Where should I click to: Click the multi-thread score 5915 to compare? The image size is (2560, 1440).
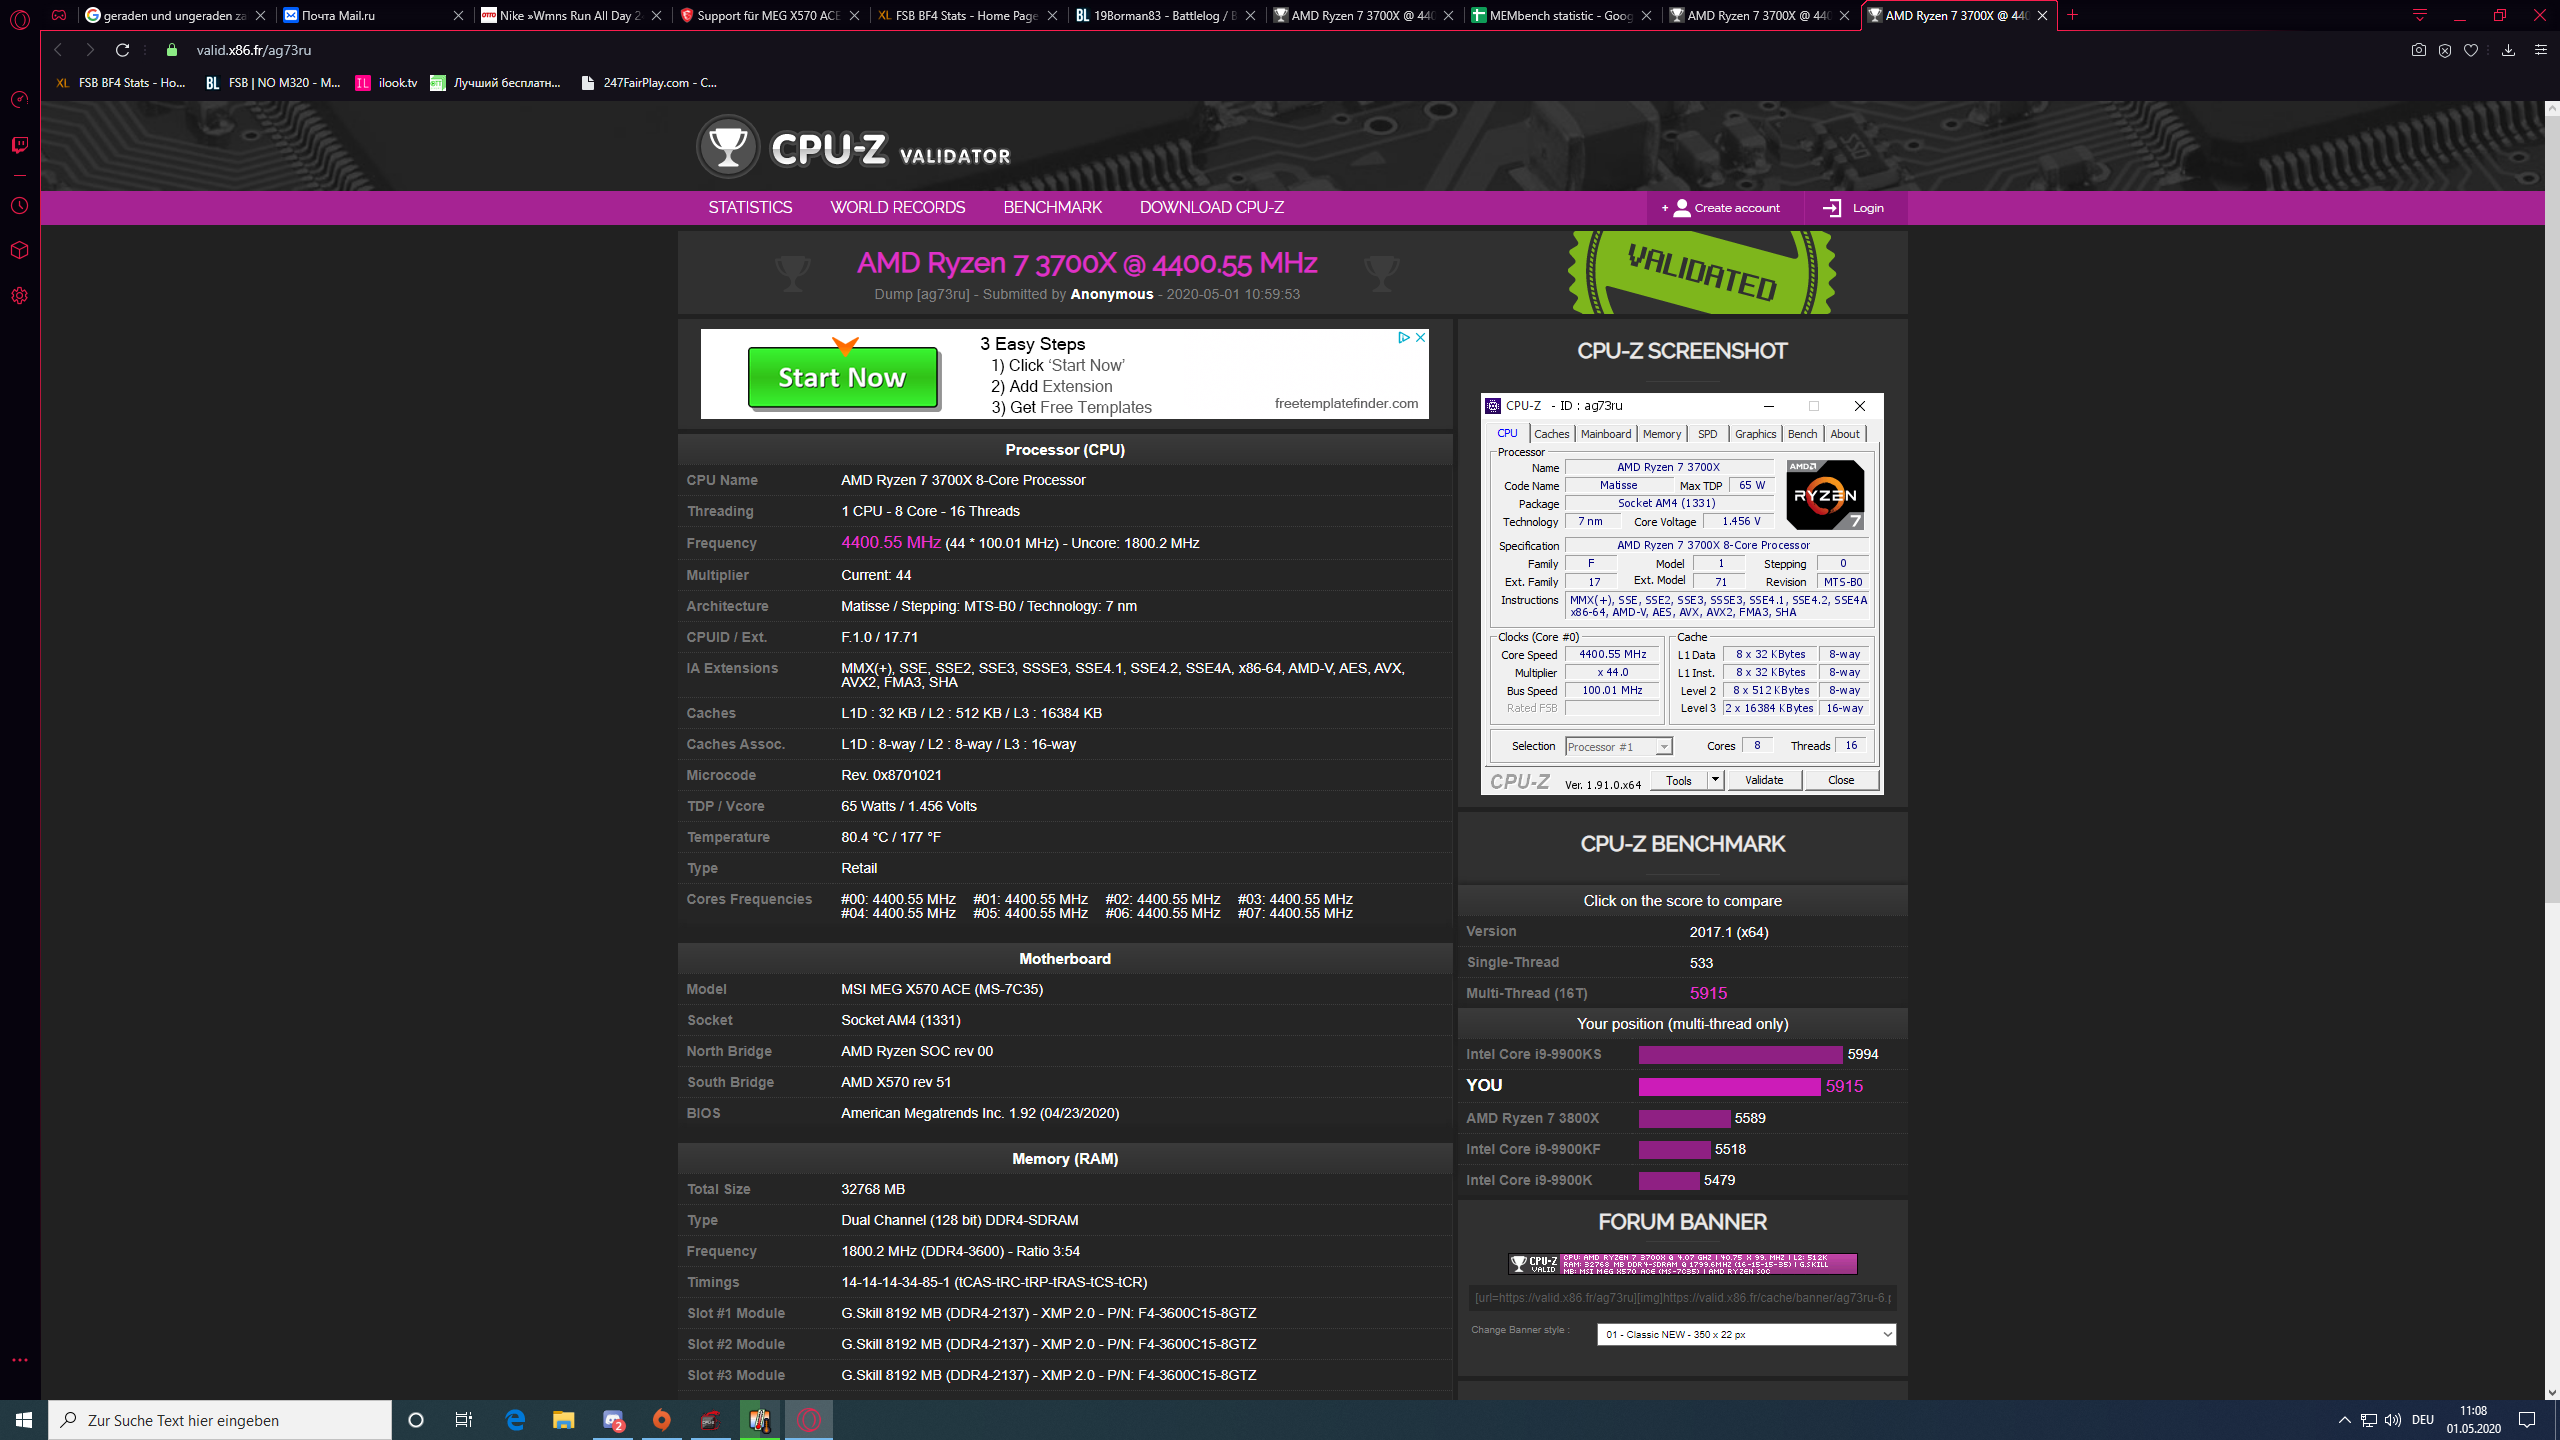[x=1708, y=993]
